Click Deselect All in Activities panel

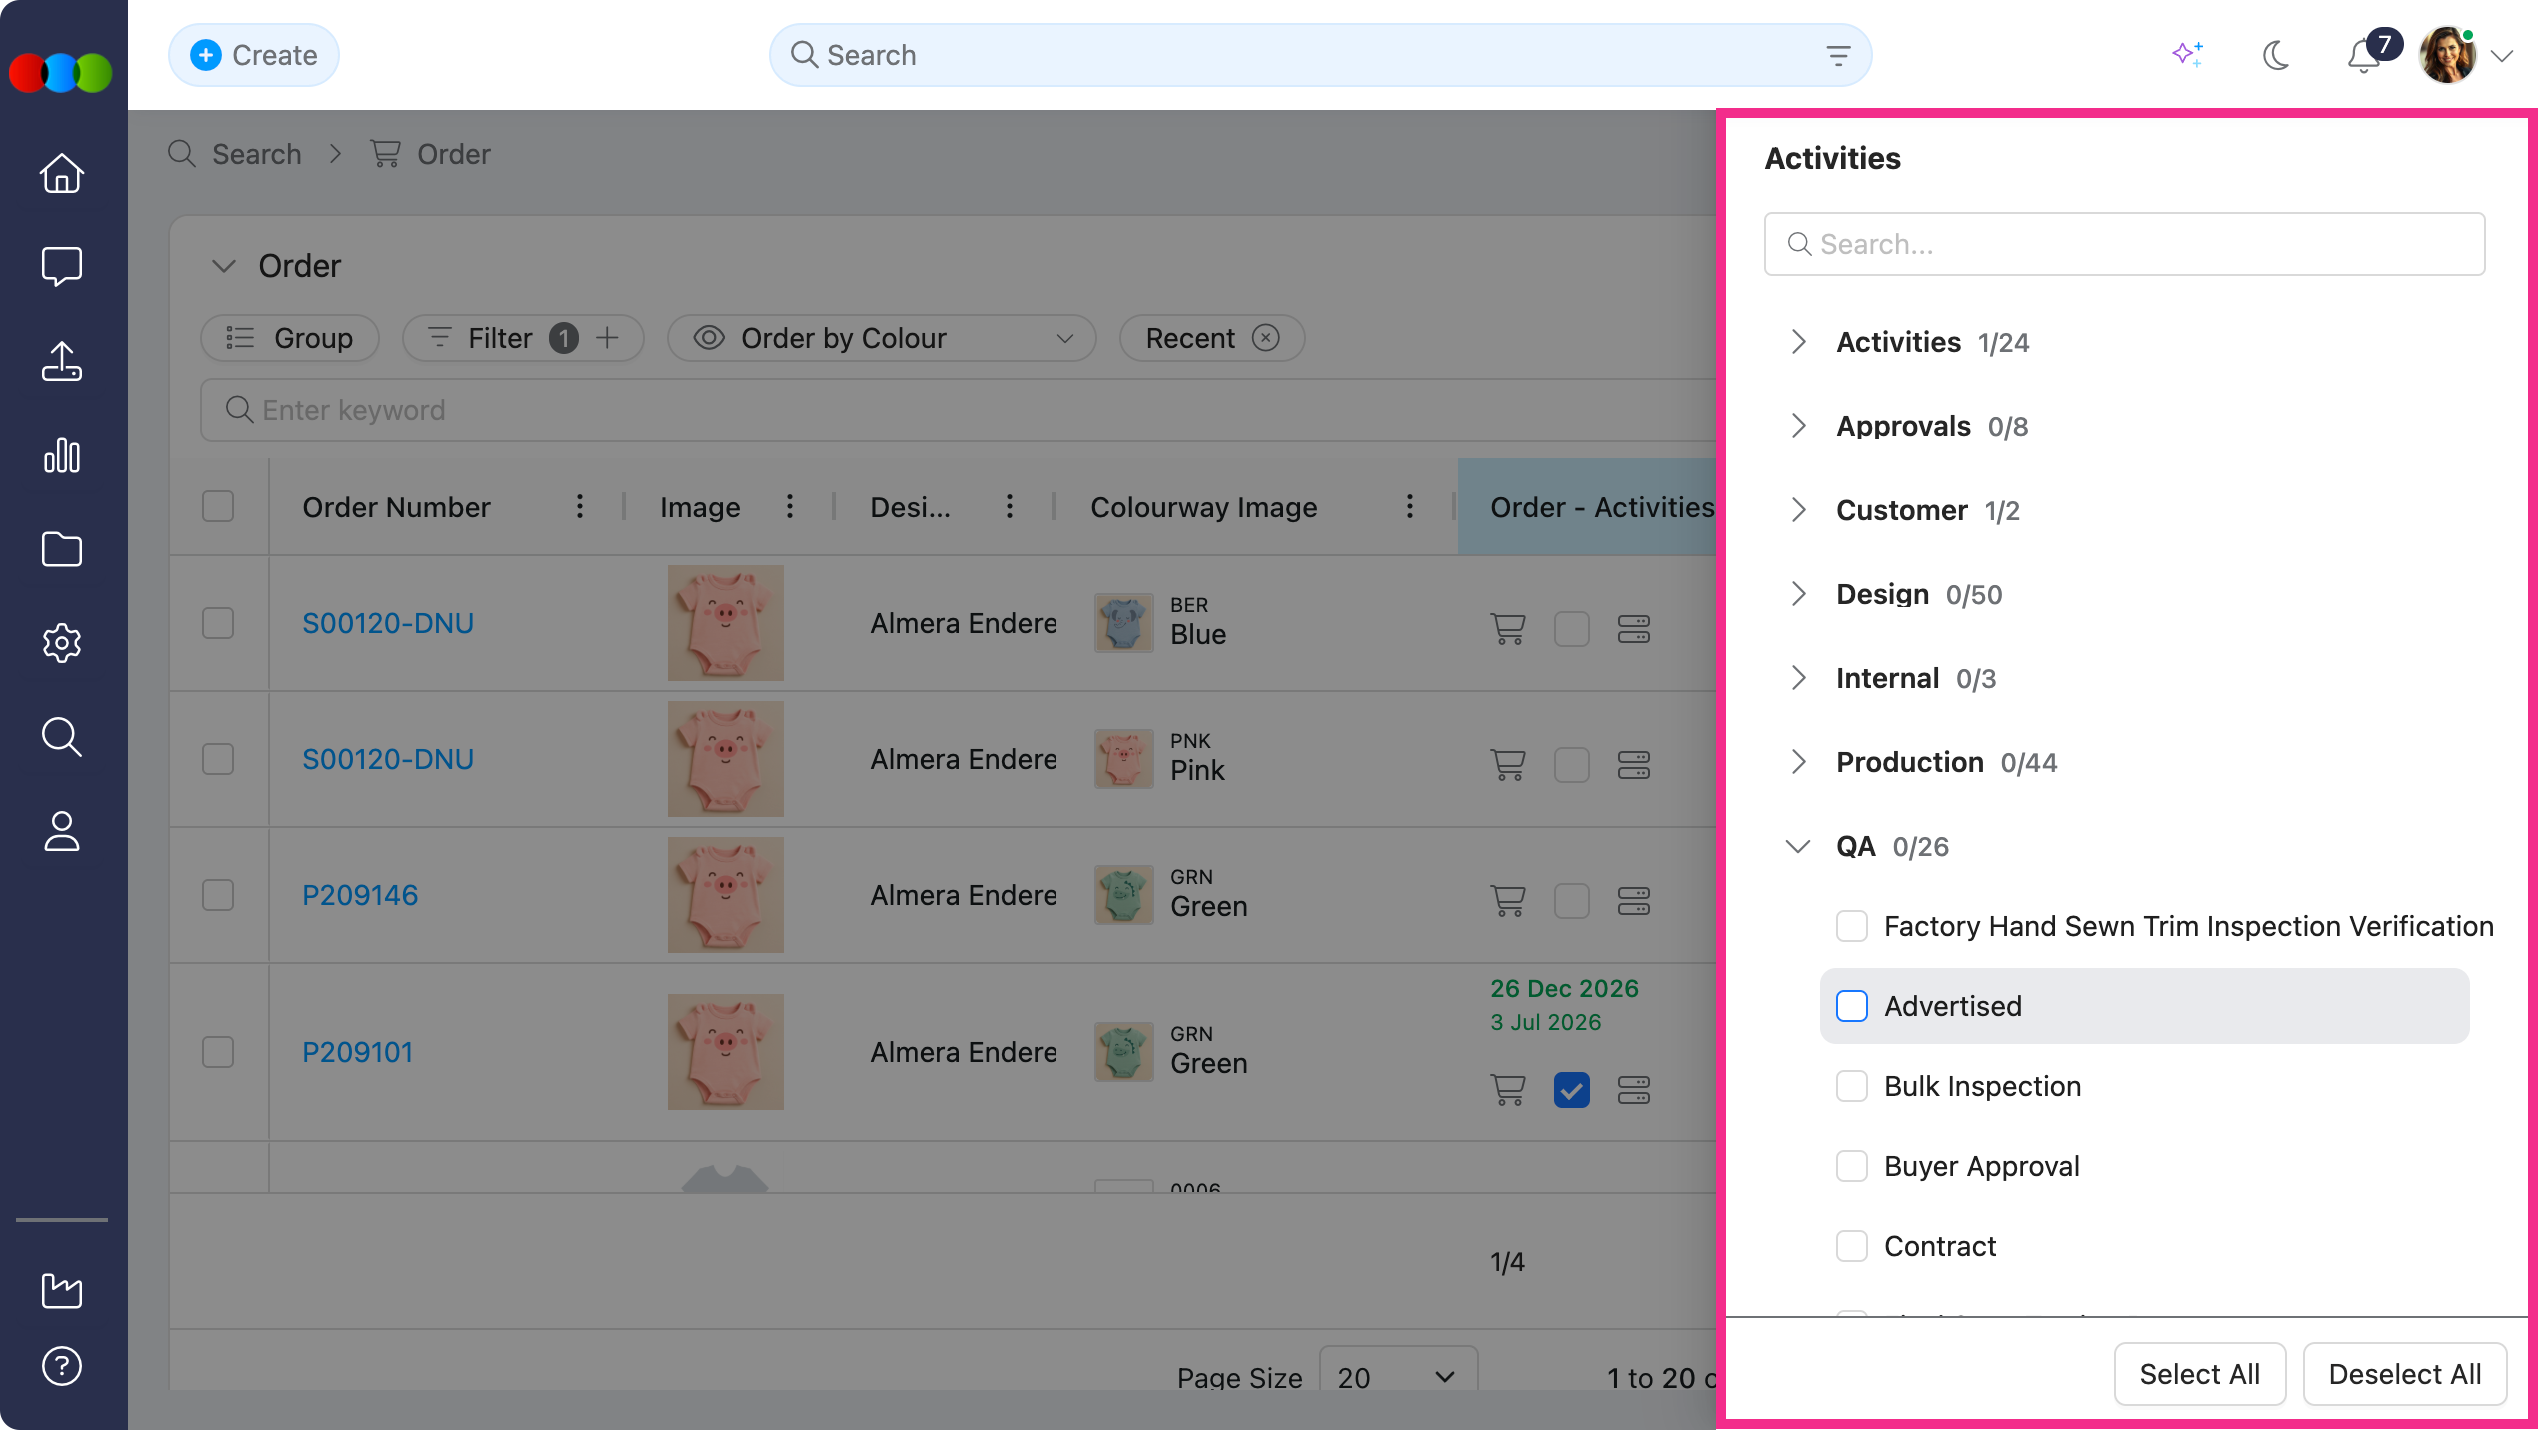click(x=2405, y=1374)
